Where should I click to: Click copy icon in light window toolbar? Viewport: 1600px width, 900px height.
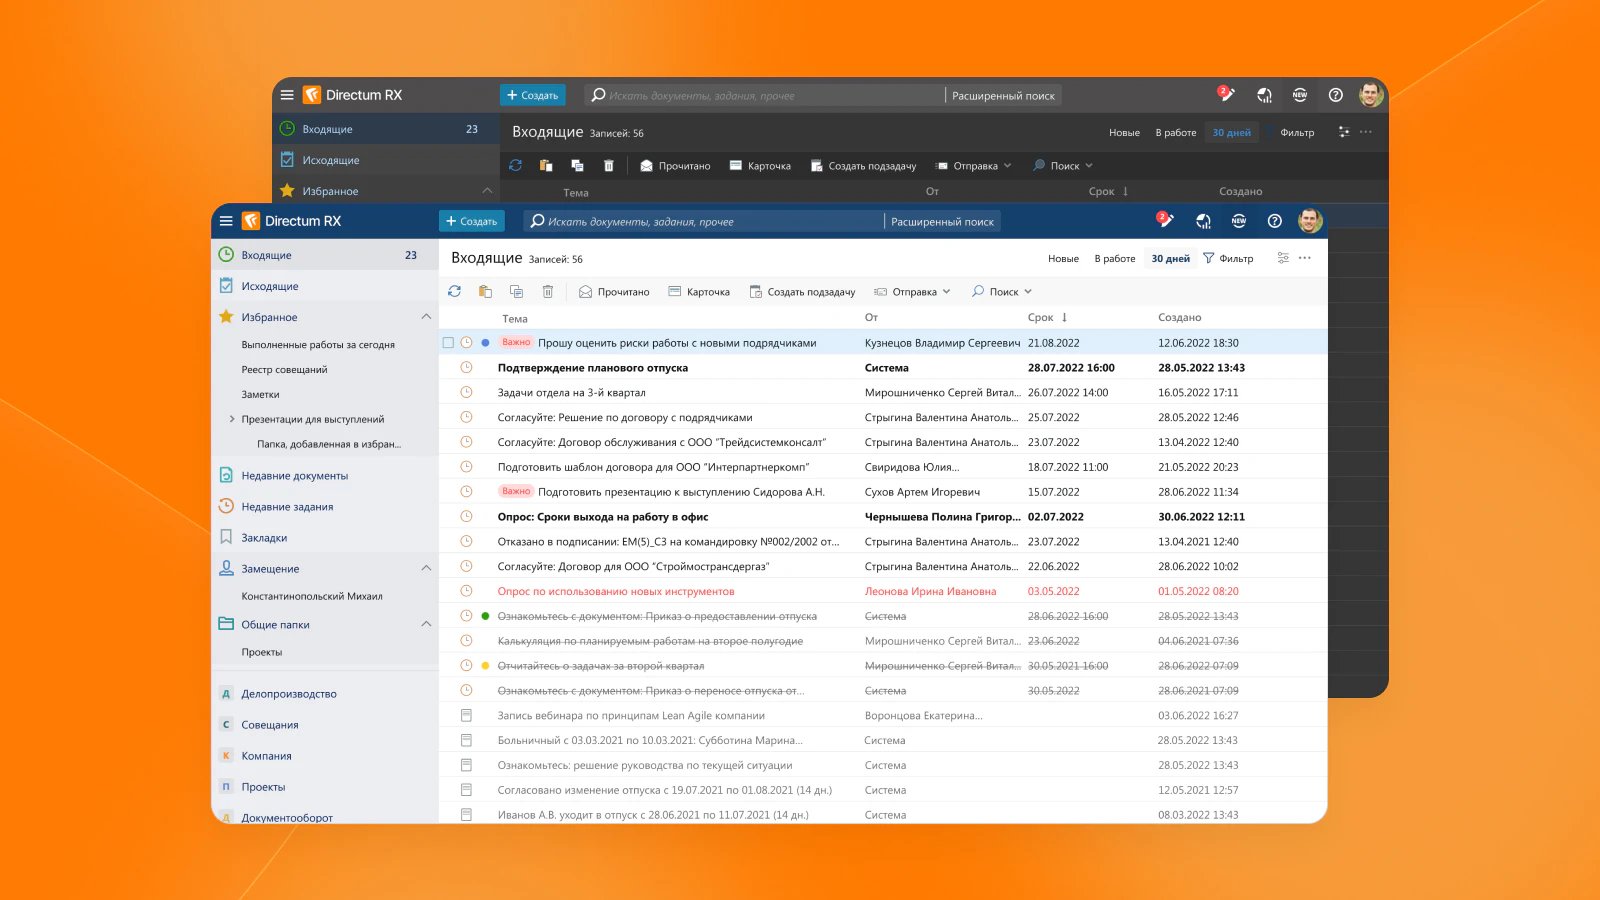tap(516, 291)
